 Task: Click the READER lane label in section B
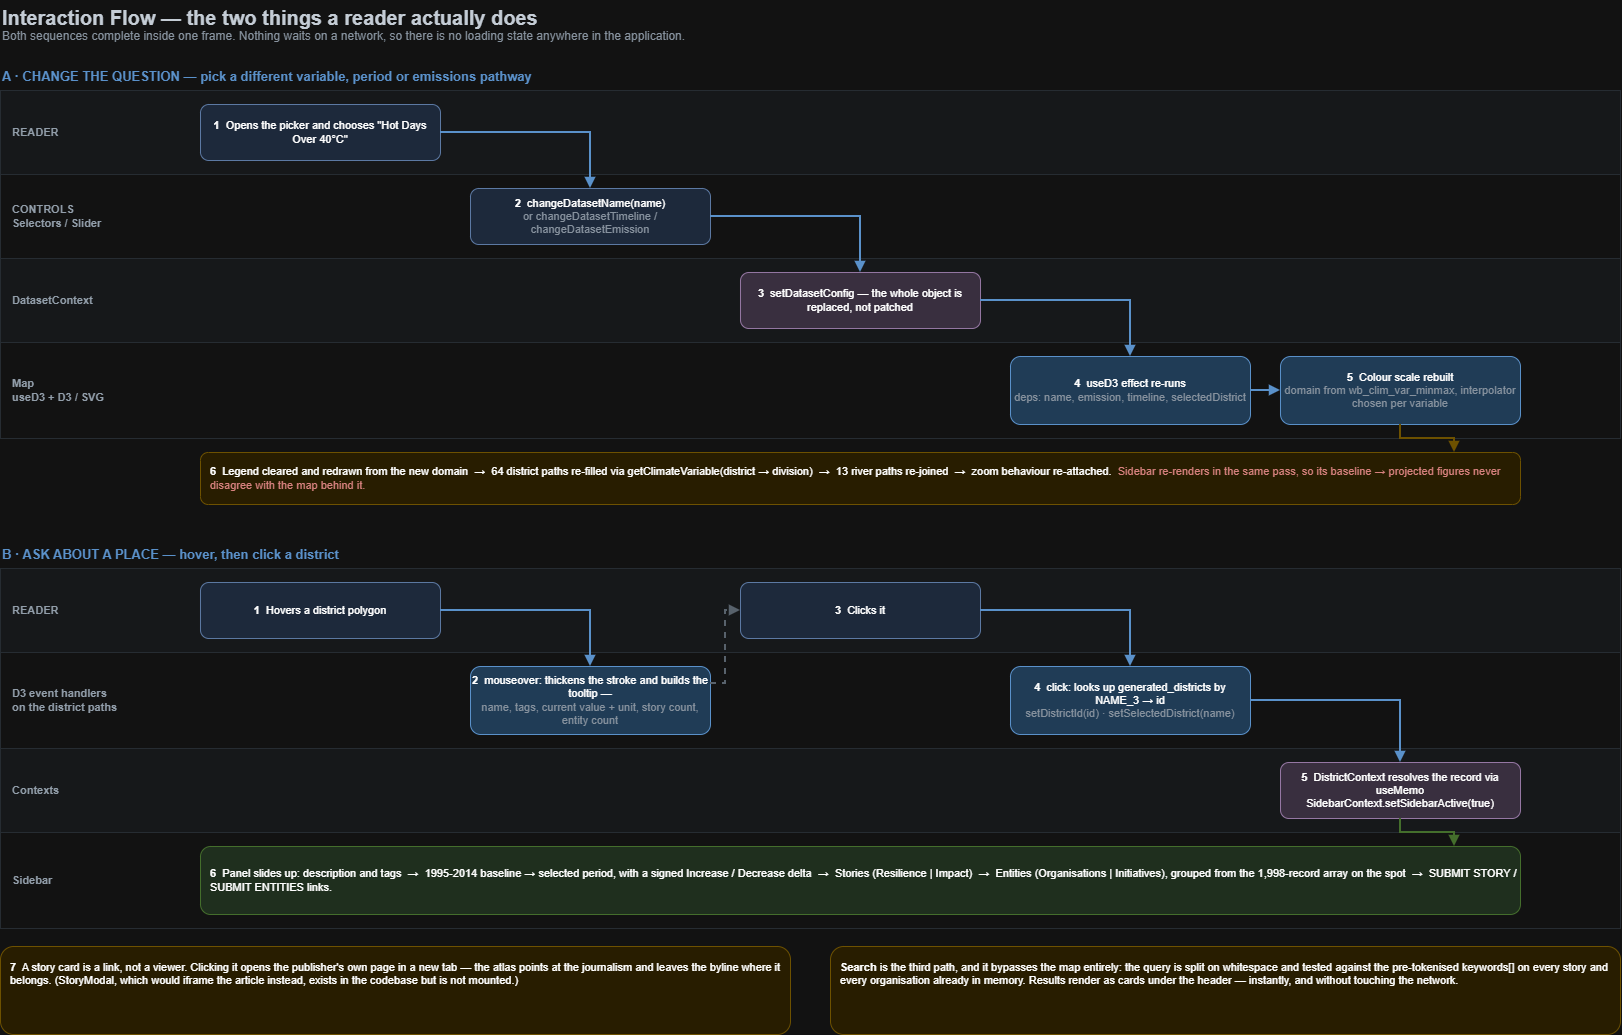(x=35, y=610)
